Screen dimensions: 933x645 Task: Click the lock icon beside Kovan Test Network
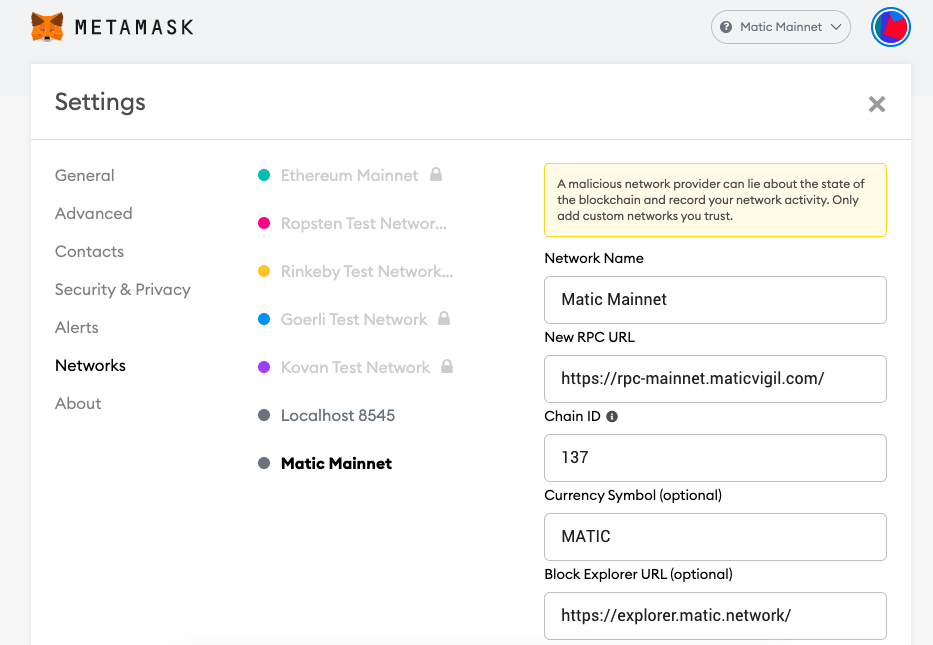(x=447, y=367)
